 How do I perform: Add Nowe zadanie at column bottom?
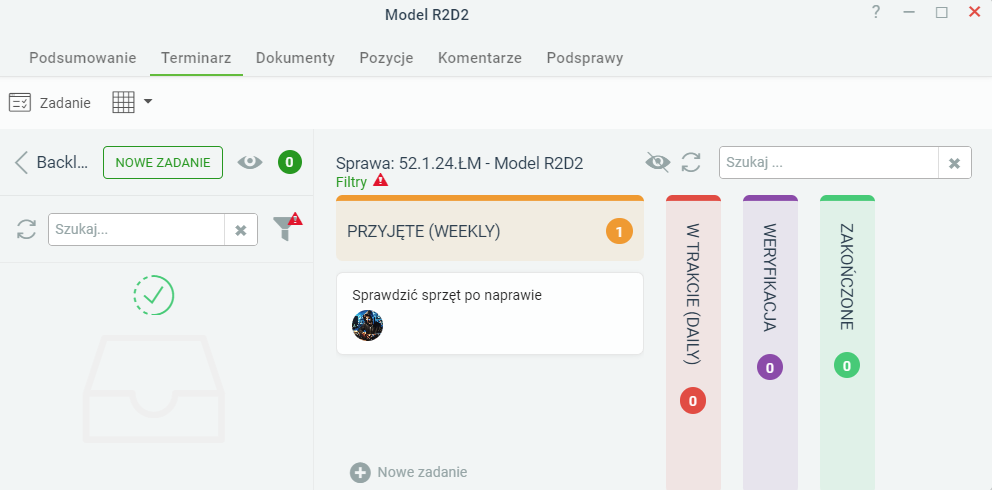point(409,472)
